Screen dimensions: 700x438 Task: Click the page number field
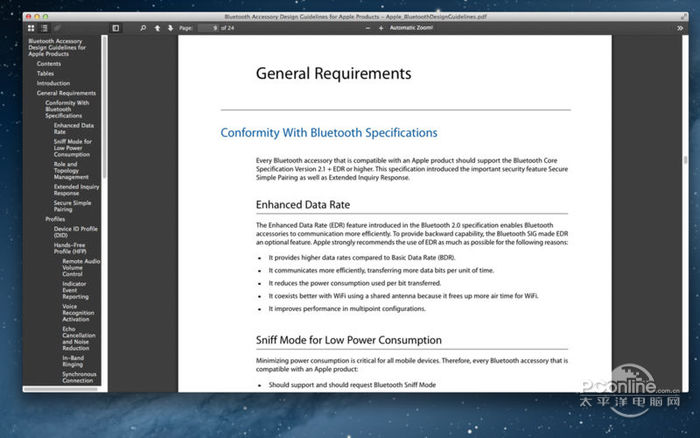(x=208, y=28)
